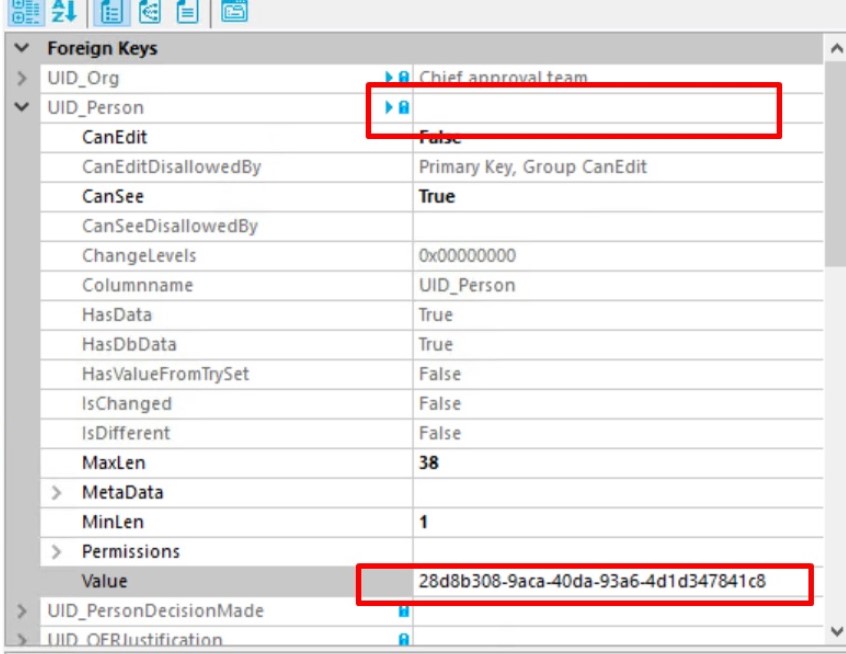Select the HasDbData property name
Viewport: 846px width, 654px height.
[129, 344]
